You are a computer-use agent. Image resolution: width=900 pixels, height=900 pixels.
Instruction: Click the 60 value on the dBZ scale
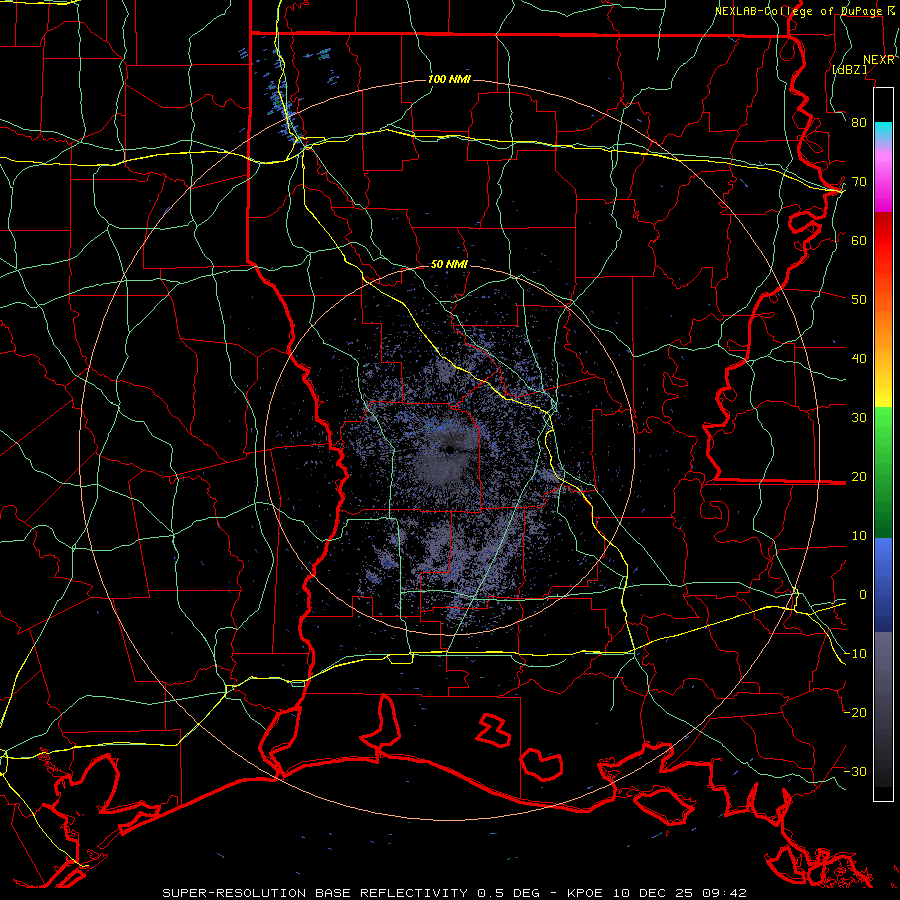859,240
